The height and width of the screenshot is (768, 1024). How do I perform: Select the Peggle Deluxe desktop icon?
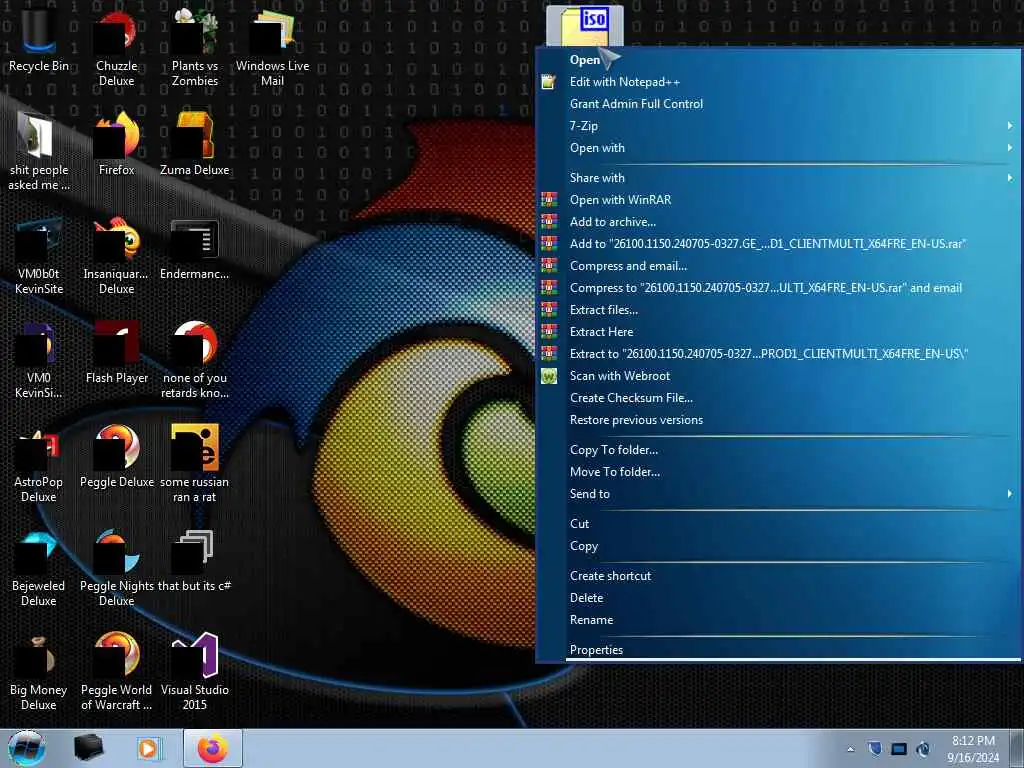coord(116,456)
